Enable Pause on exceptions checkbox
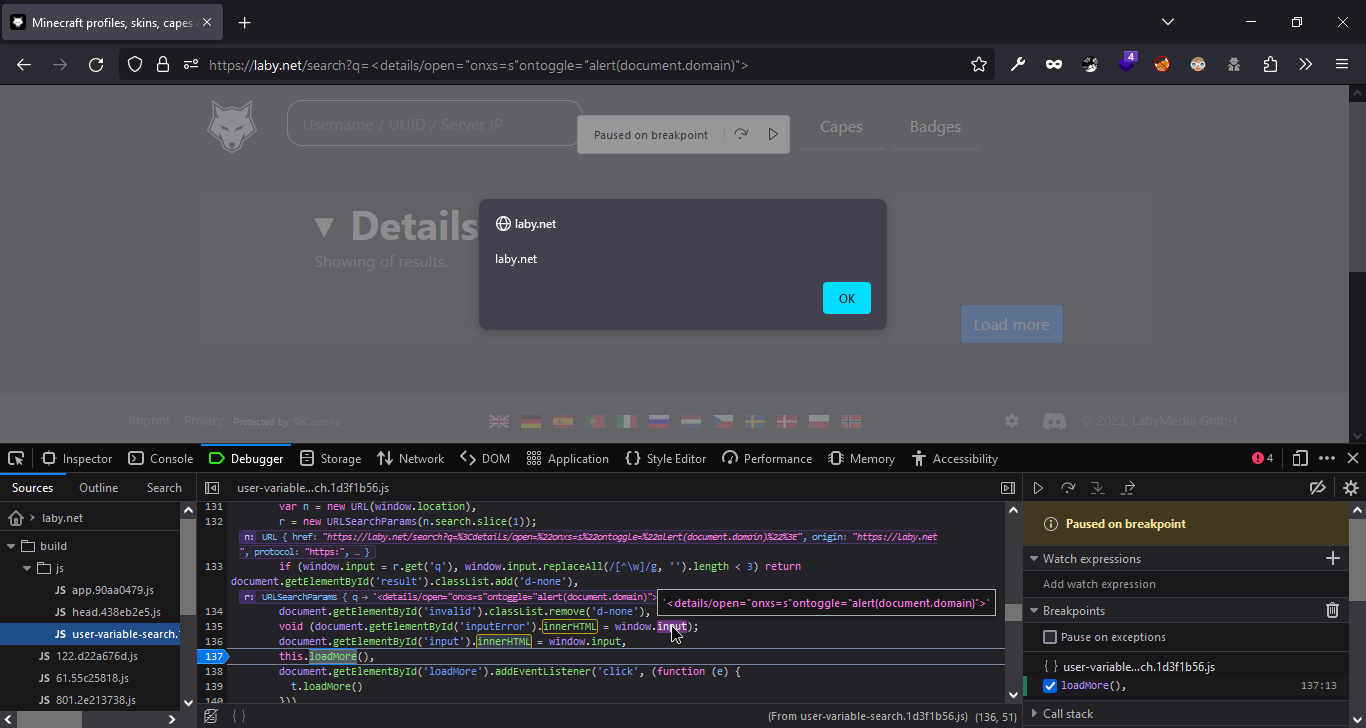The height and width of the screenshot is (728, 1366). 1050,637
